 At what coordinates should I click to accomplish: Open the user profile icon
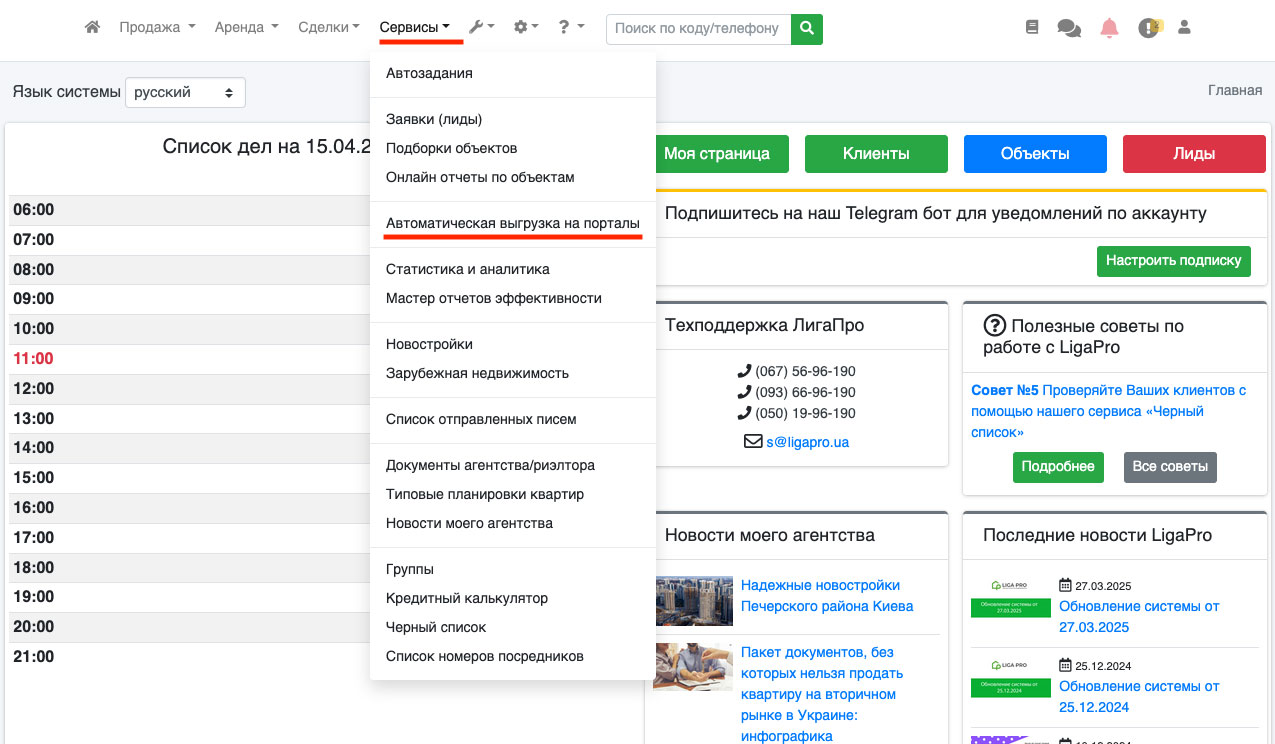(x=1185, y=28)
